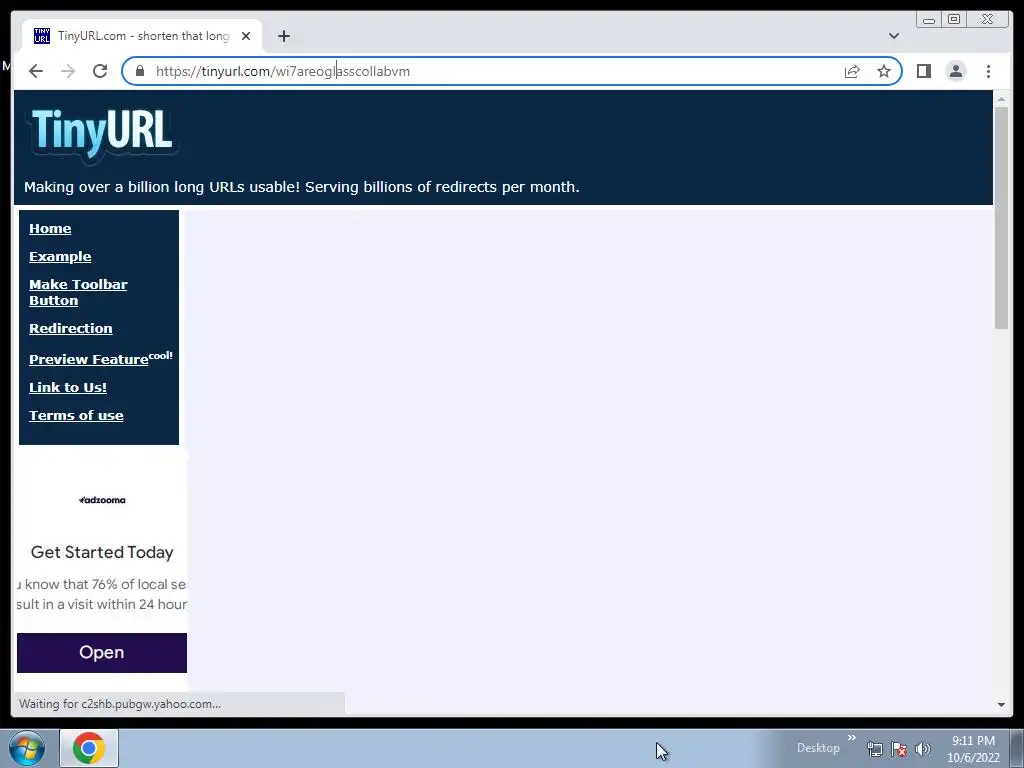Click the browser Back arrow
The width and height of the screenshot is (1024, 768).
point(36,71)
